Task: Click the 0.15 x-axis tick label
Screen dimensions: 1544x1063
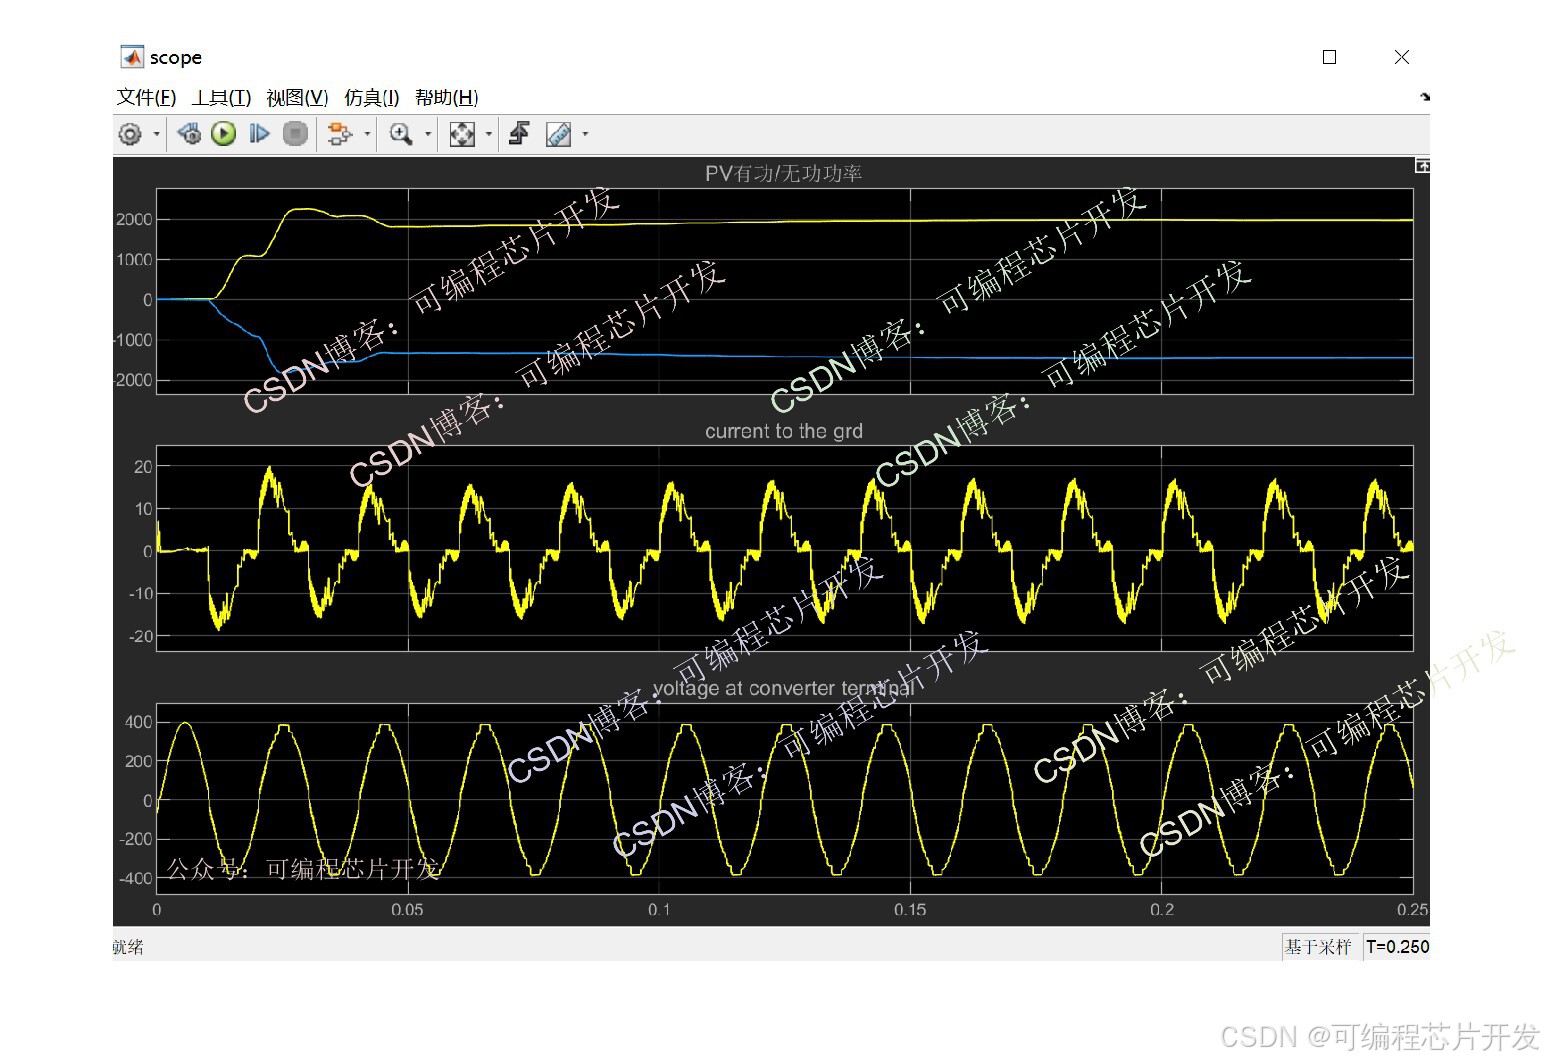Action: pyautogui.click(x=910, y=910)
